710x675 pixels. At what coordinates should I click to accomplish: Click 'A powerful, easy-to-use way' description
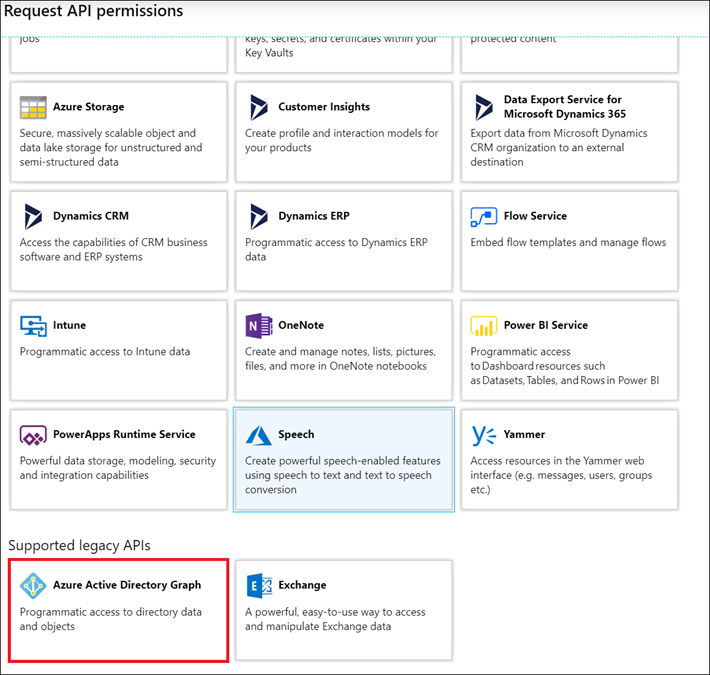pos(336,619)
